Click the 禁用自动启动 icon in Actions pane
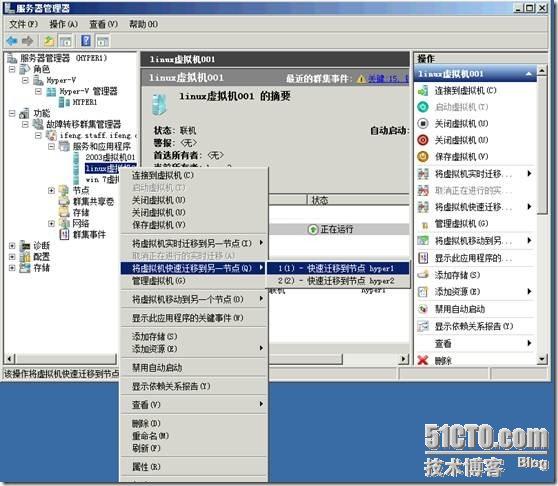 423,308
